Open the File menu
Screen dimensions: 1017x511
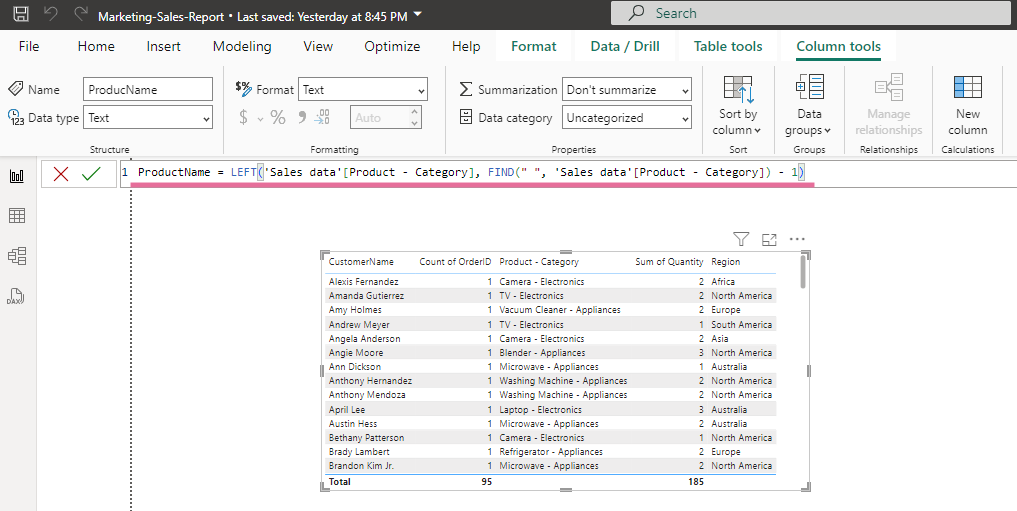tap(29, 46)
